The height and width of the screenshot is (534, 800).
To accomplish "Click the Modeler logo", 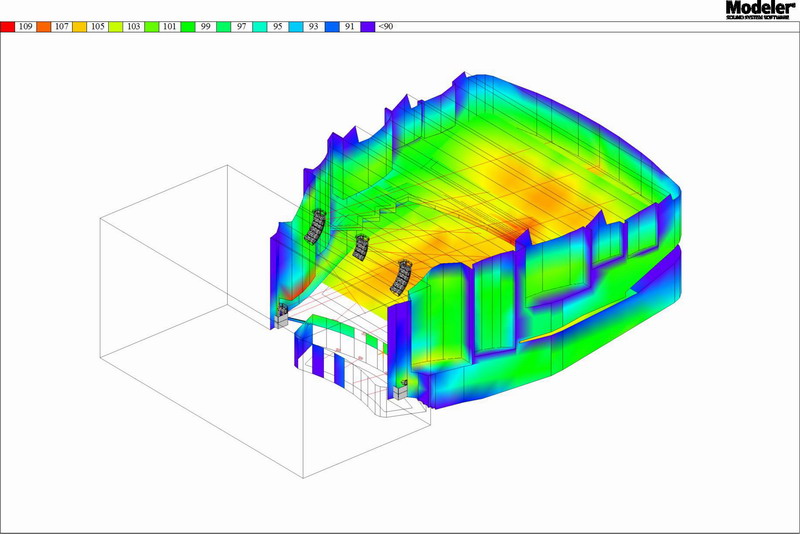I will 760,10.
